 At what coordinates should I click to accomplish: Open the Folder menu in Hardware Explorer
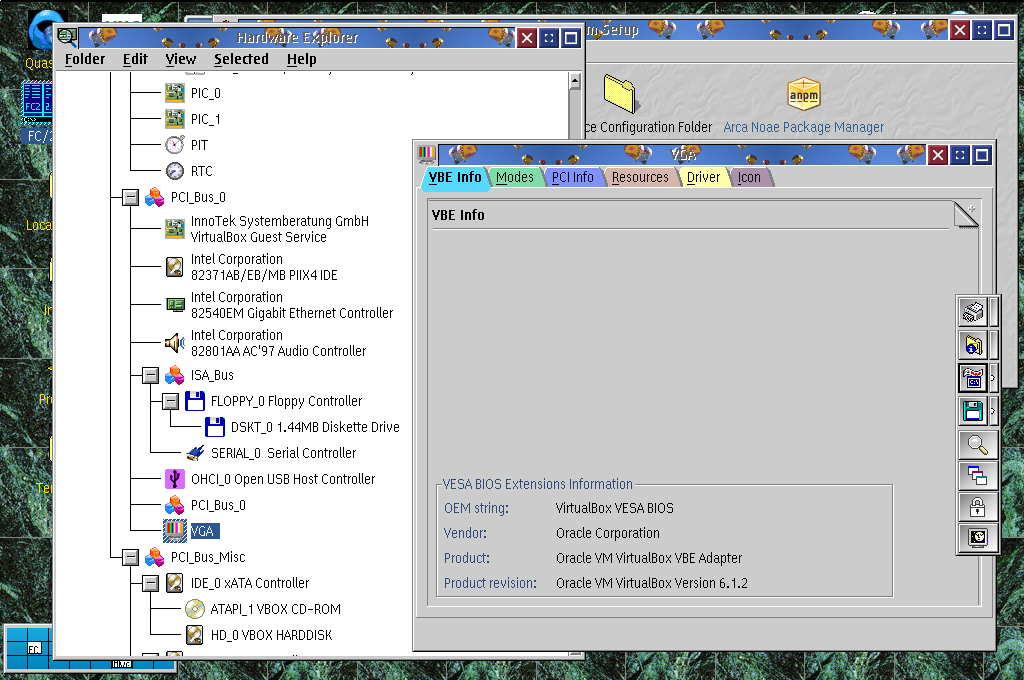click(85, 59)
